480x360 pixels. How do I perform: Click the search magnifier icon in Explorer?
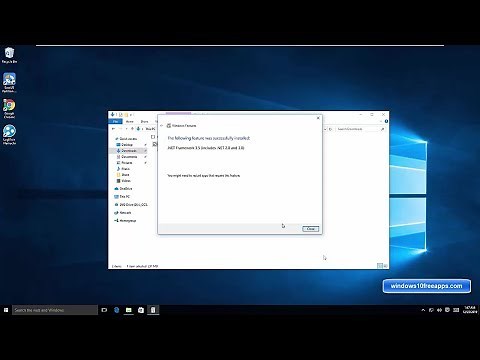(383, 129)
